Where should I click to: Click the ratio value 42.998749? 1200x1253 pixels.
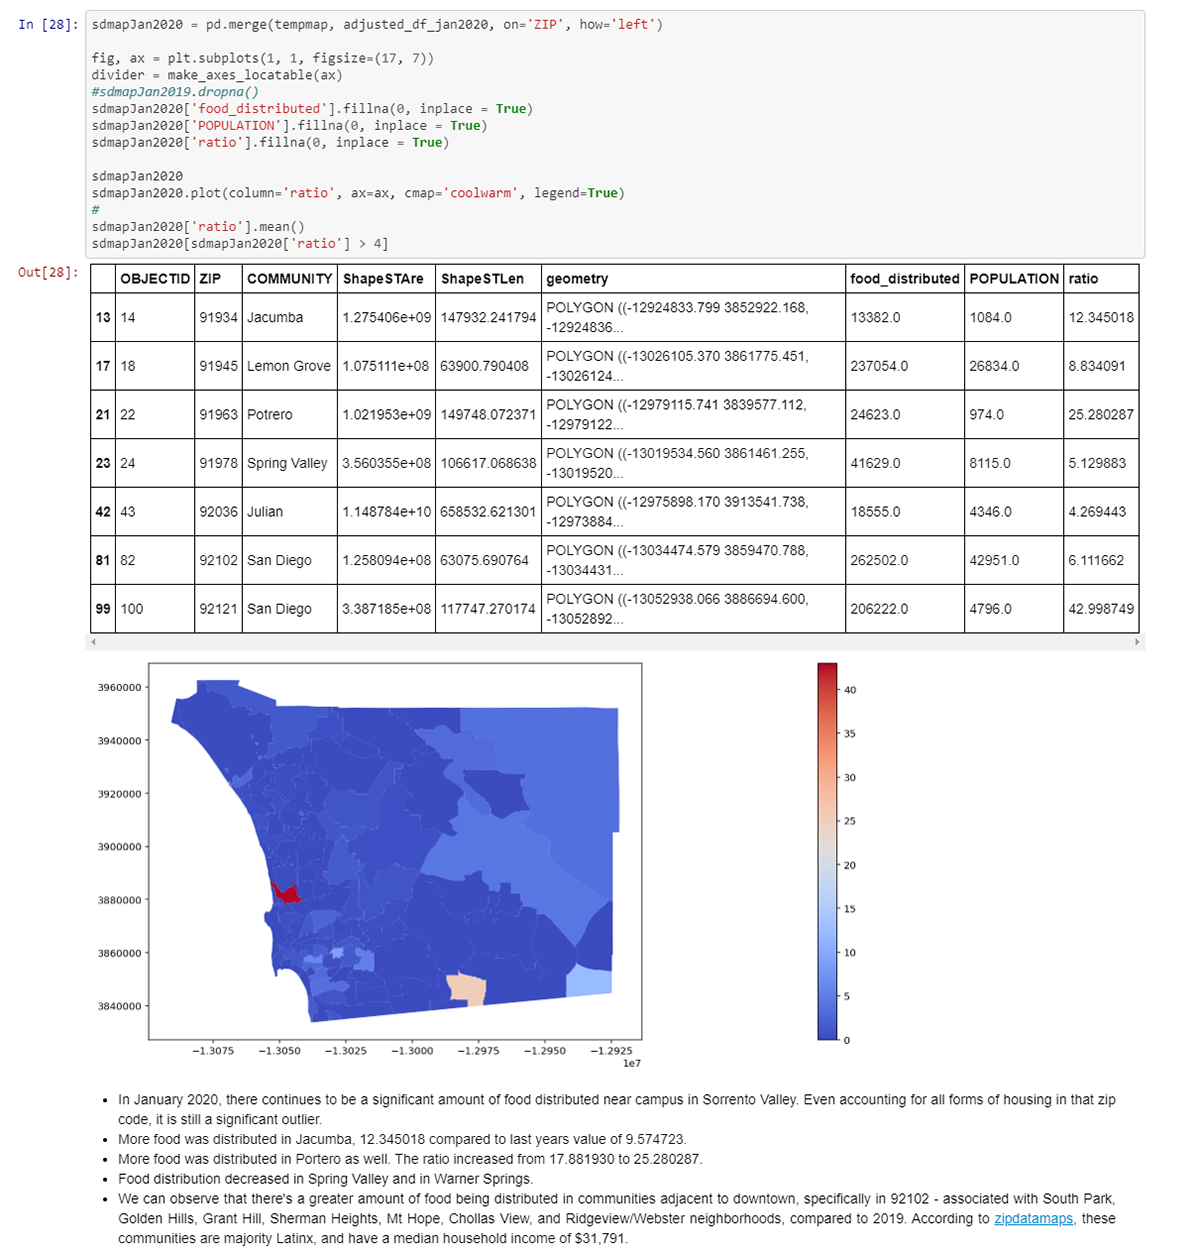[1101, 608]
